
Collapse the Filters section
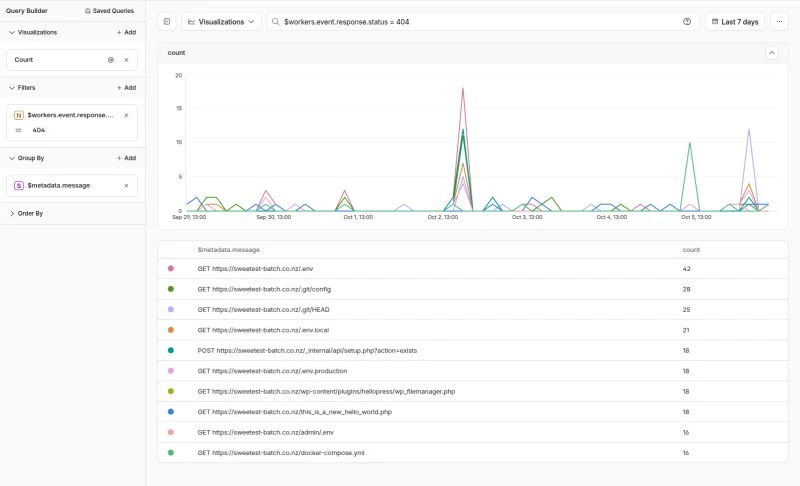pos(22,88)
